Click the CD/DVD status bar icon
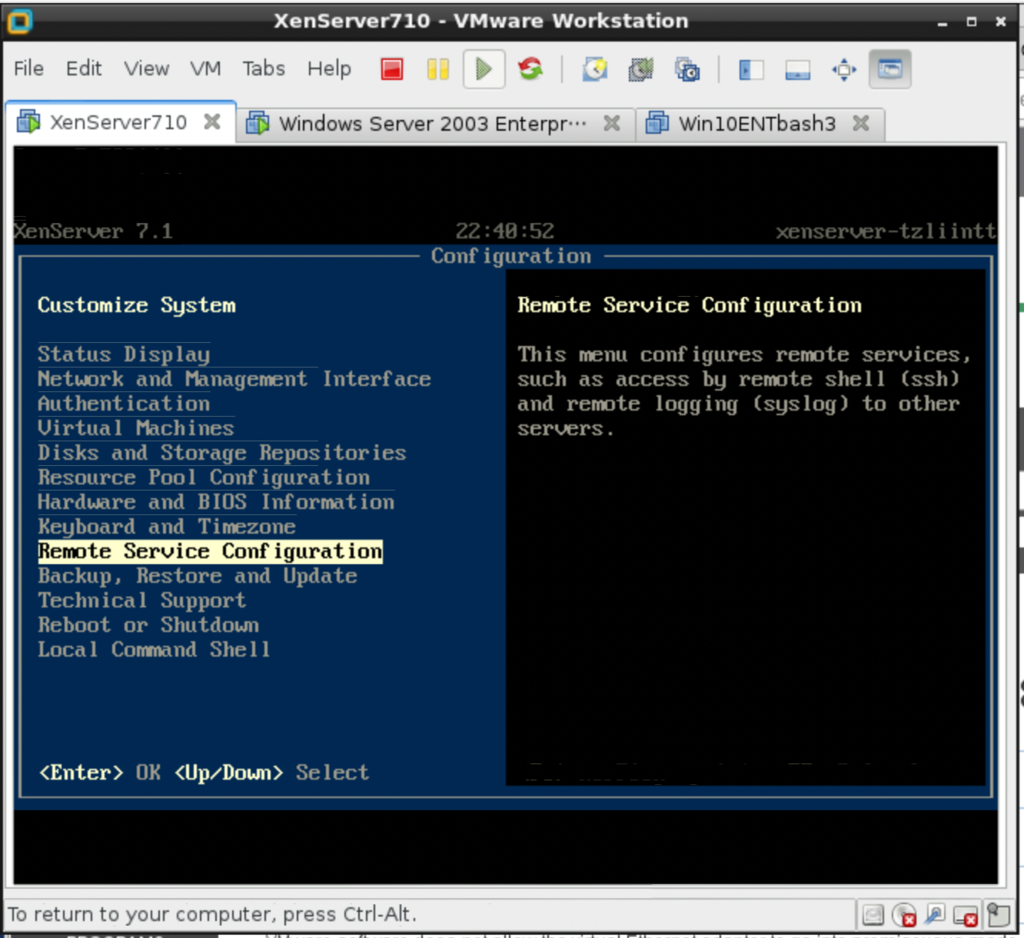This screenshot has width=1024, height=938. point(904,914)
